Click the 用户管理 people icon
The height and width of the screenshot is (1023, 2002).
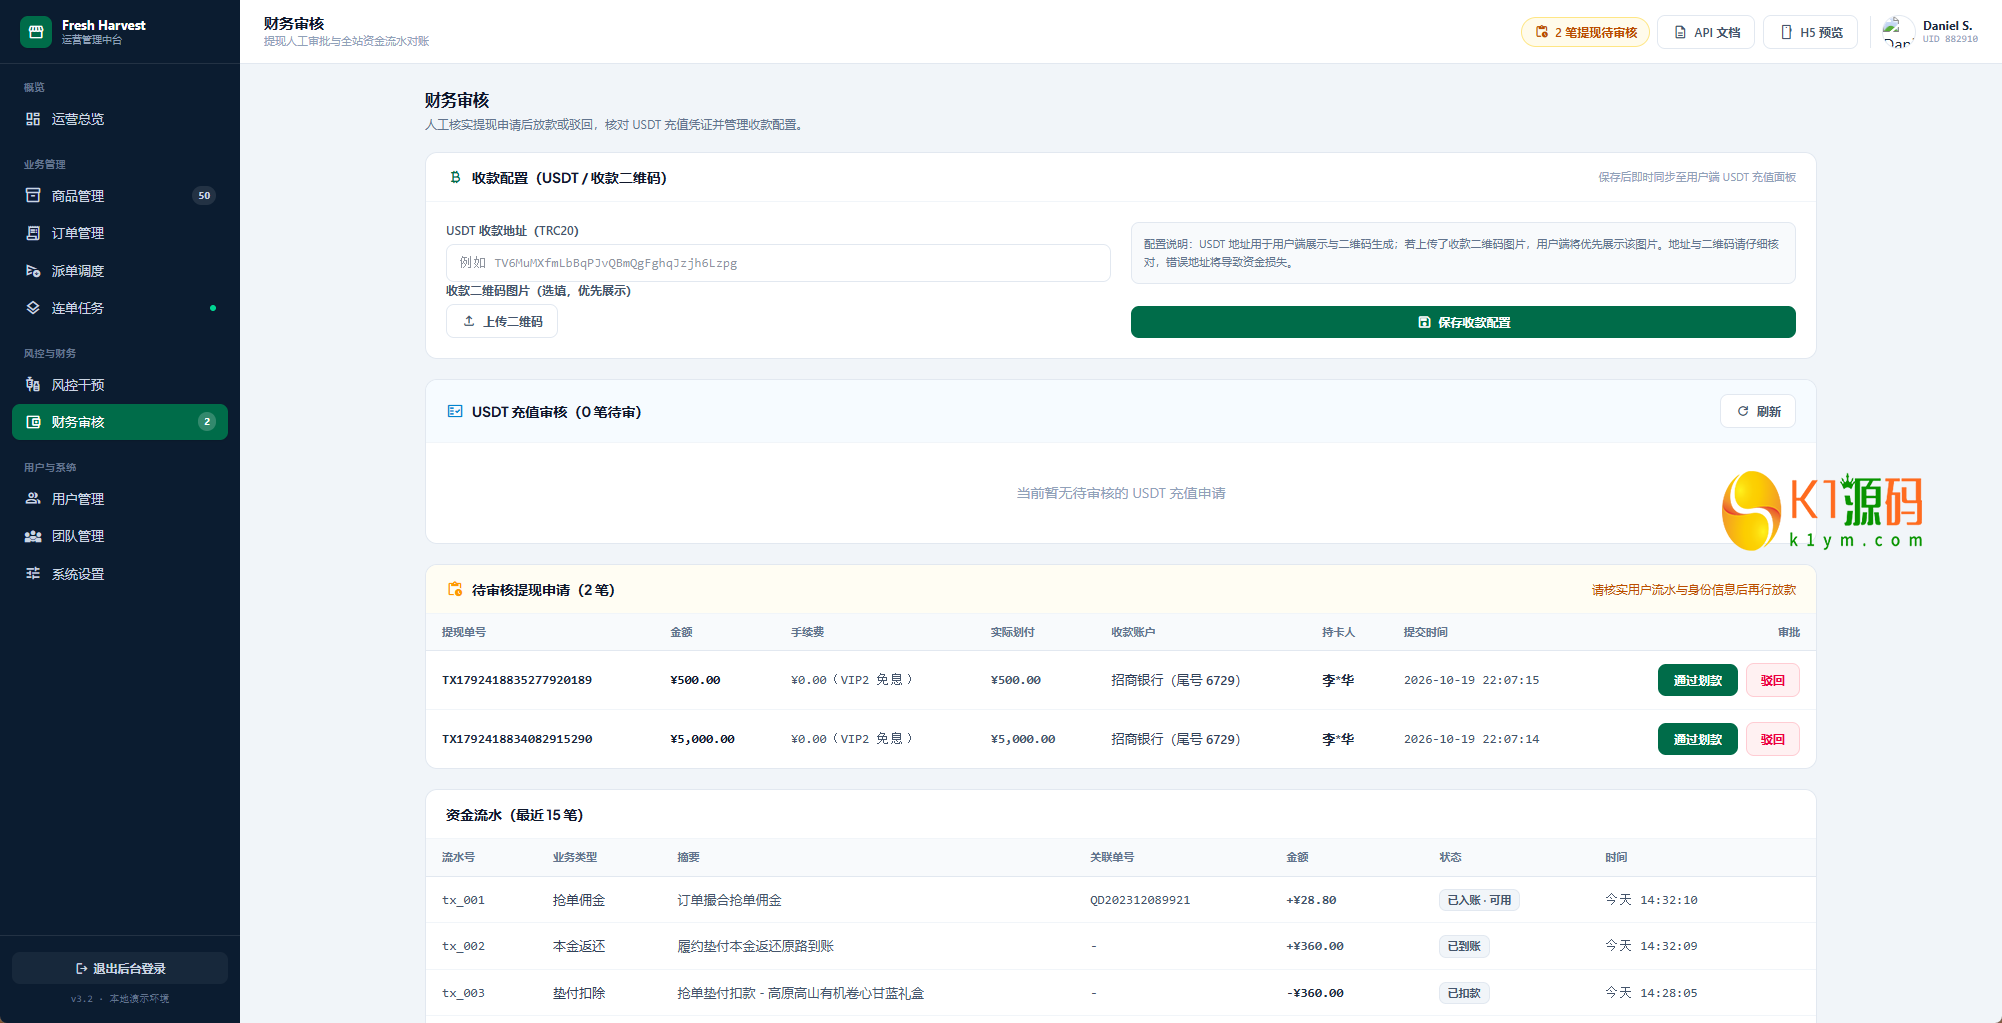(x=33, y=499)
